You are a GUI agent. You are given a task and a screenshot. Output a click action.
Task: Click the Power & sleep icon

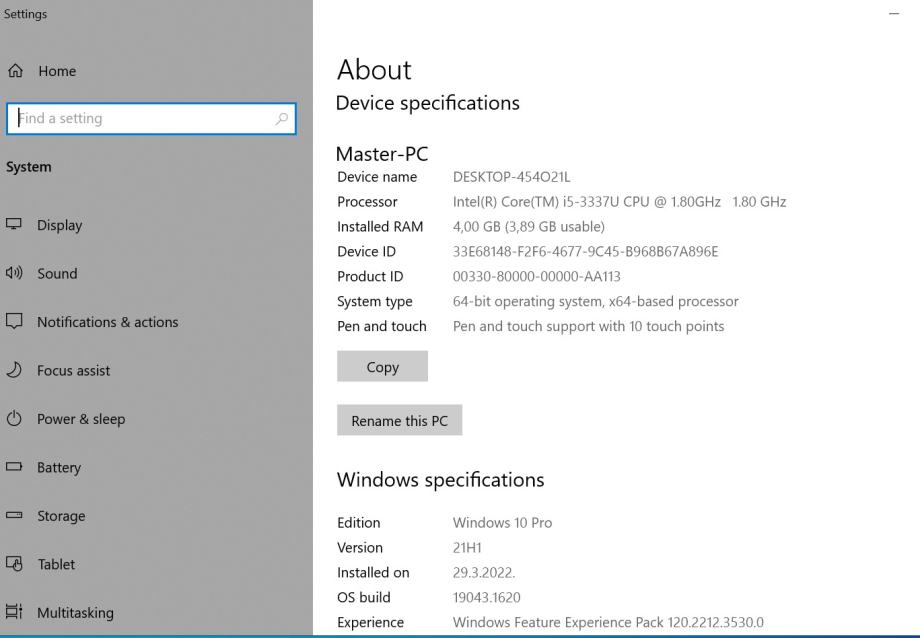pyautogui.click(x=14, y=419)
